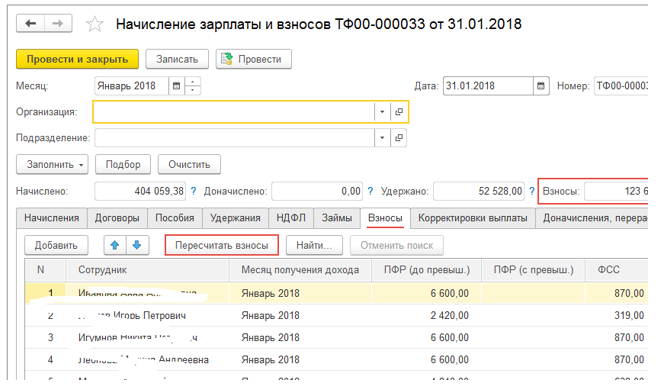Click row number 1 cell

point(45,293)
